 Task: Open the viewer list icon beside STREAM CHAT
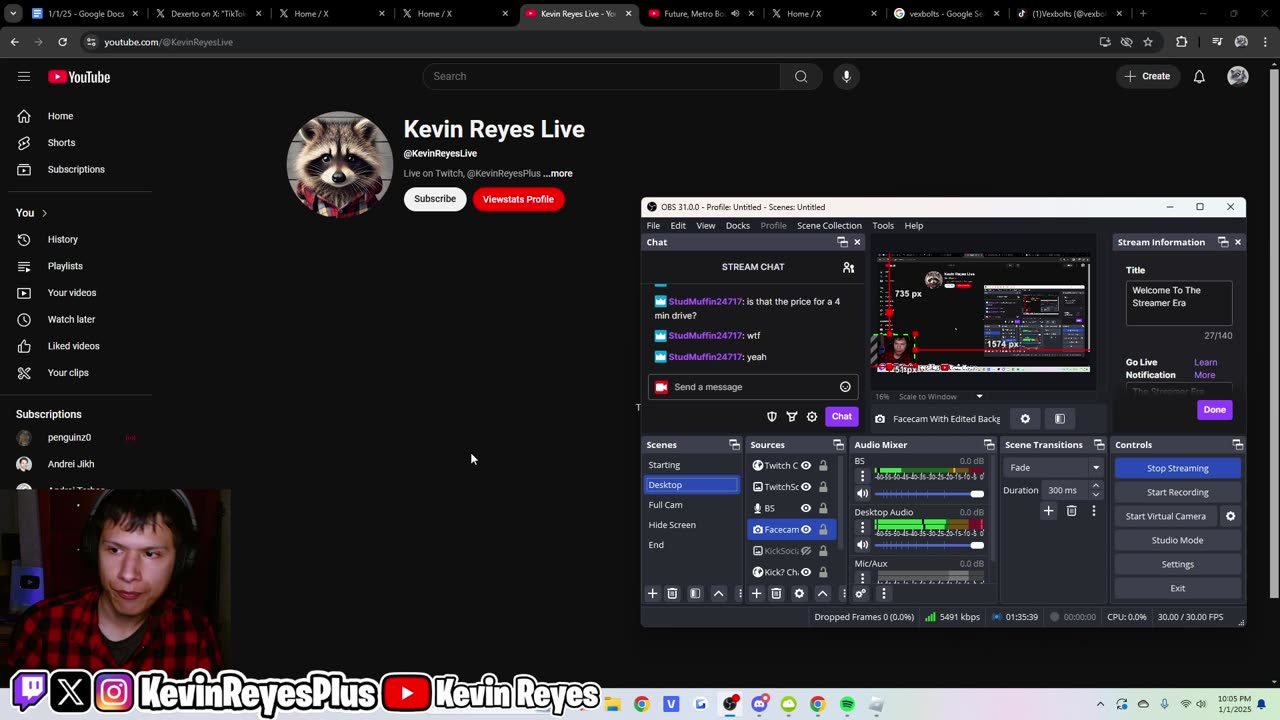click(x=848, y=267)
